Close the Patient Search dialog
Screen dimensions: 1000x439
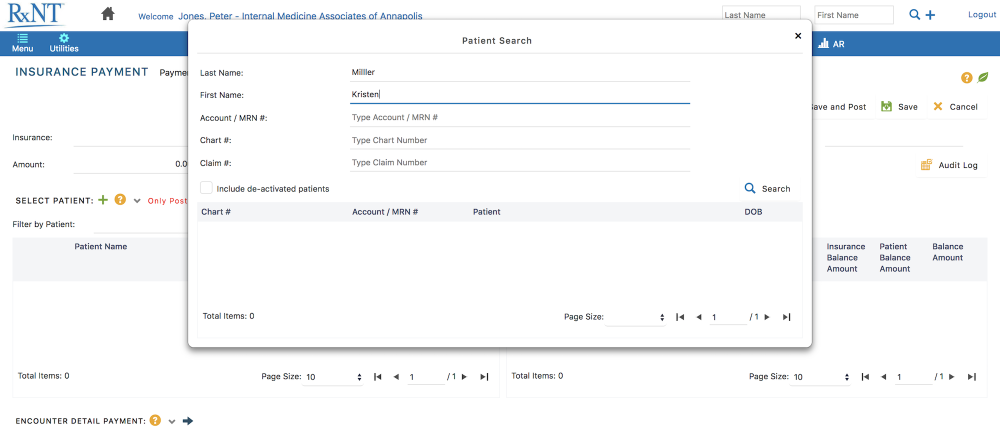pos(798,36)
